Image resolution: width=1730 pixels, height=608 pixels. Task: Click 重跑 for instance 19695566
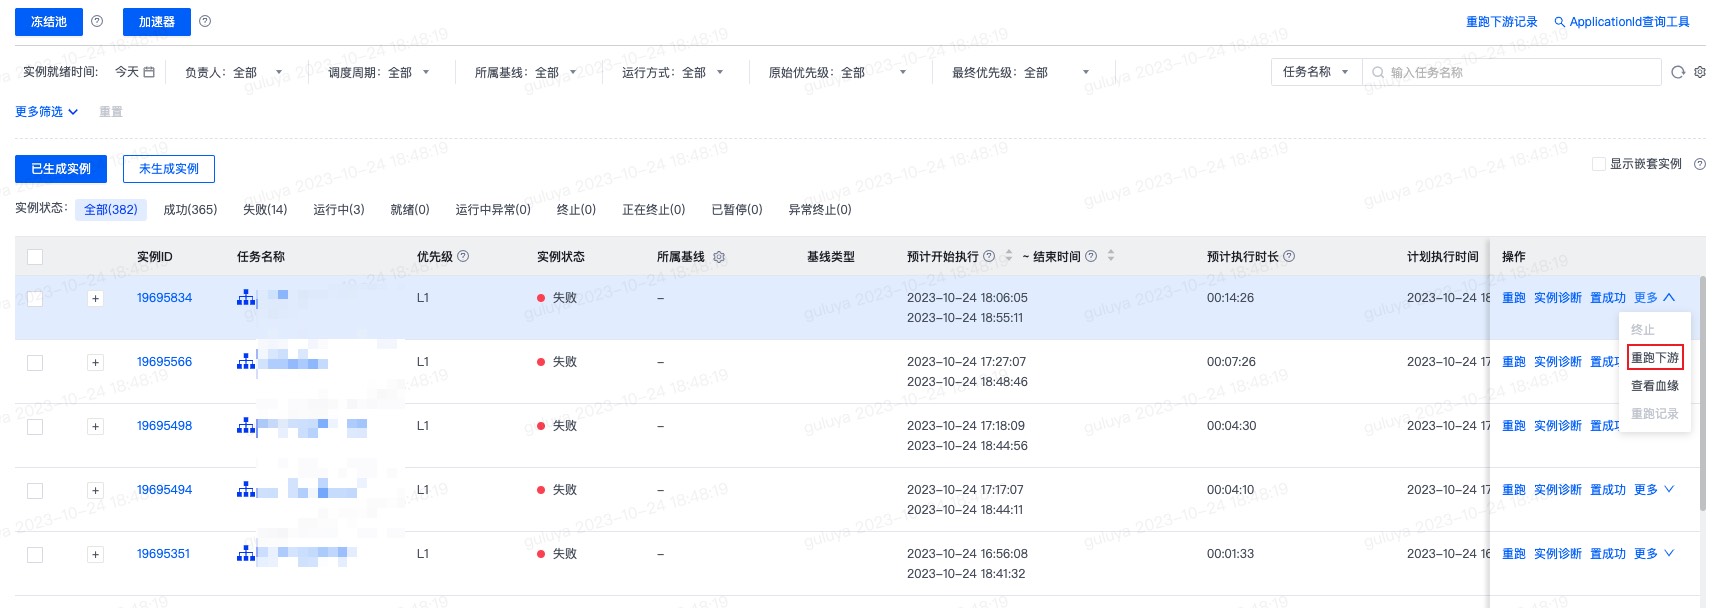pyautogui.click(x=1514, y=361)
